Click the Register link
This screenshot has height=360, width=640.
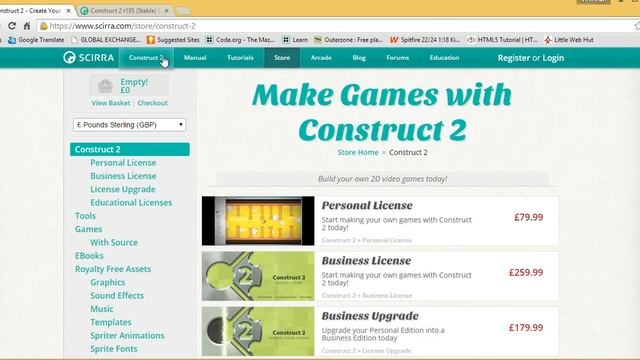click(513, 58)
